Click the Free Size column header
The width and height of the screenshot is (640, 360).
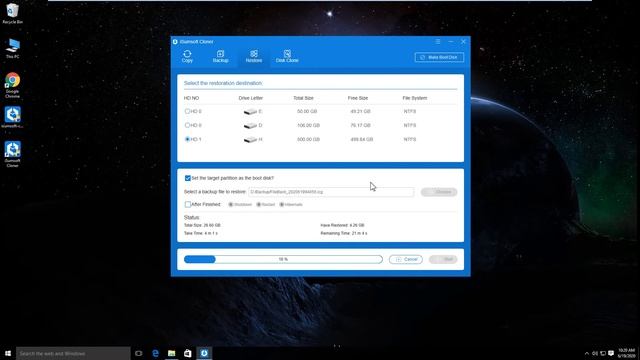(x=358, y=98)
